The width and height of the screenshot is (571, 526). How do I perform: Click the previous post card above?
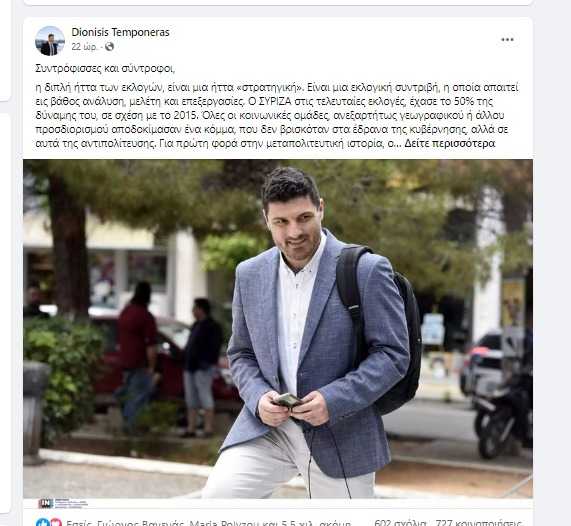[x=278, y=2]
